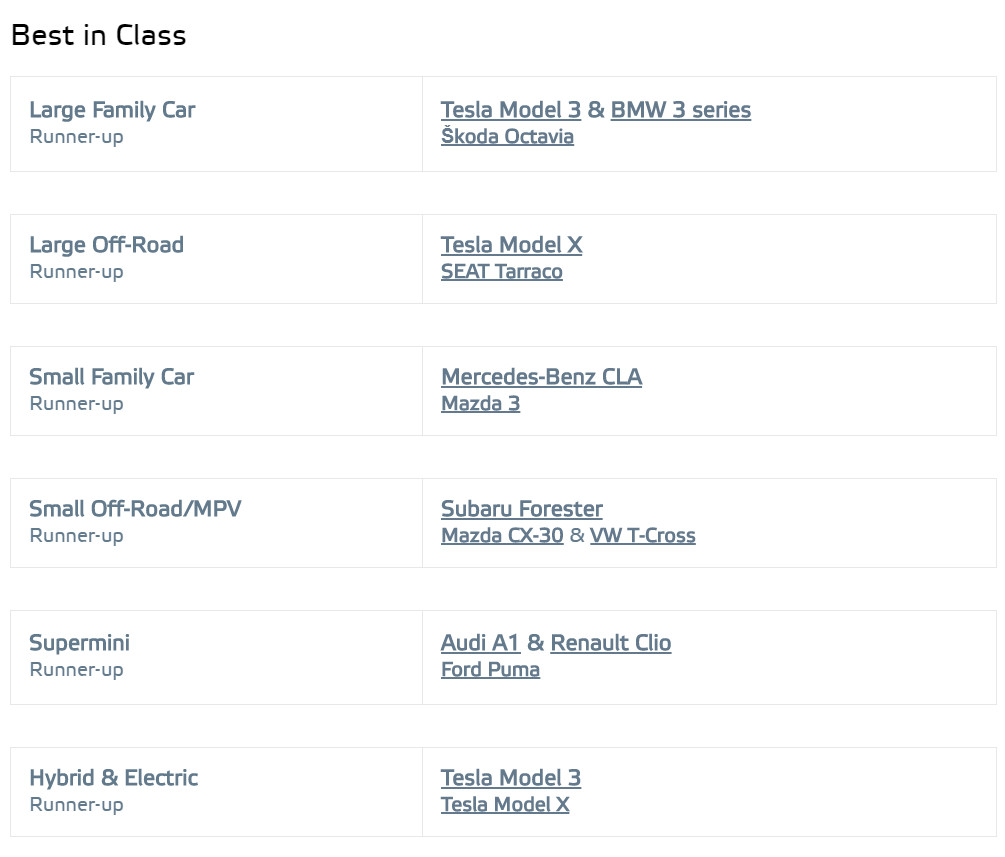Open the Renault Clio link
This screenshot has width=1005, height=857.
pos(611,643)
